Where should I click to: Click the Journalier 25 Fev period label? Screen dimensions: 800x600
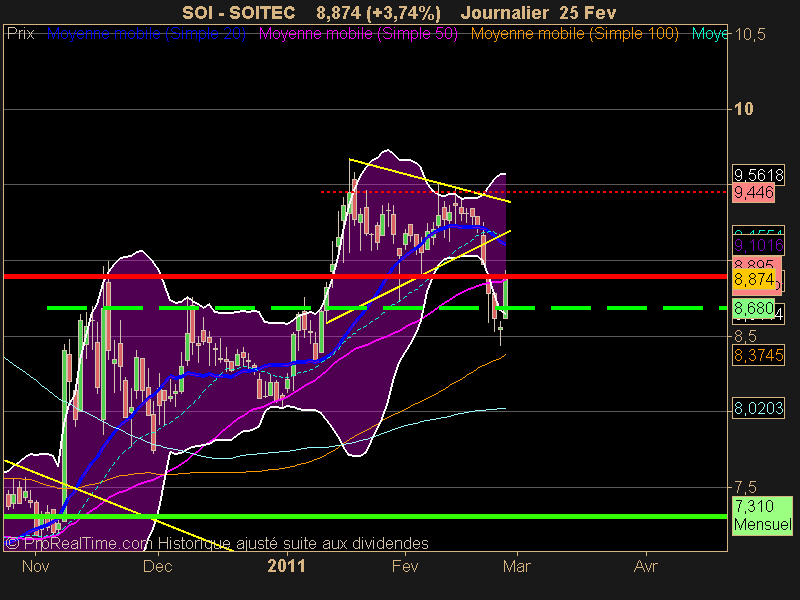coord(538,12)
